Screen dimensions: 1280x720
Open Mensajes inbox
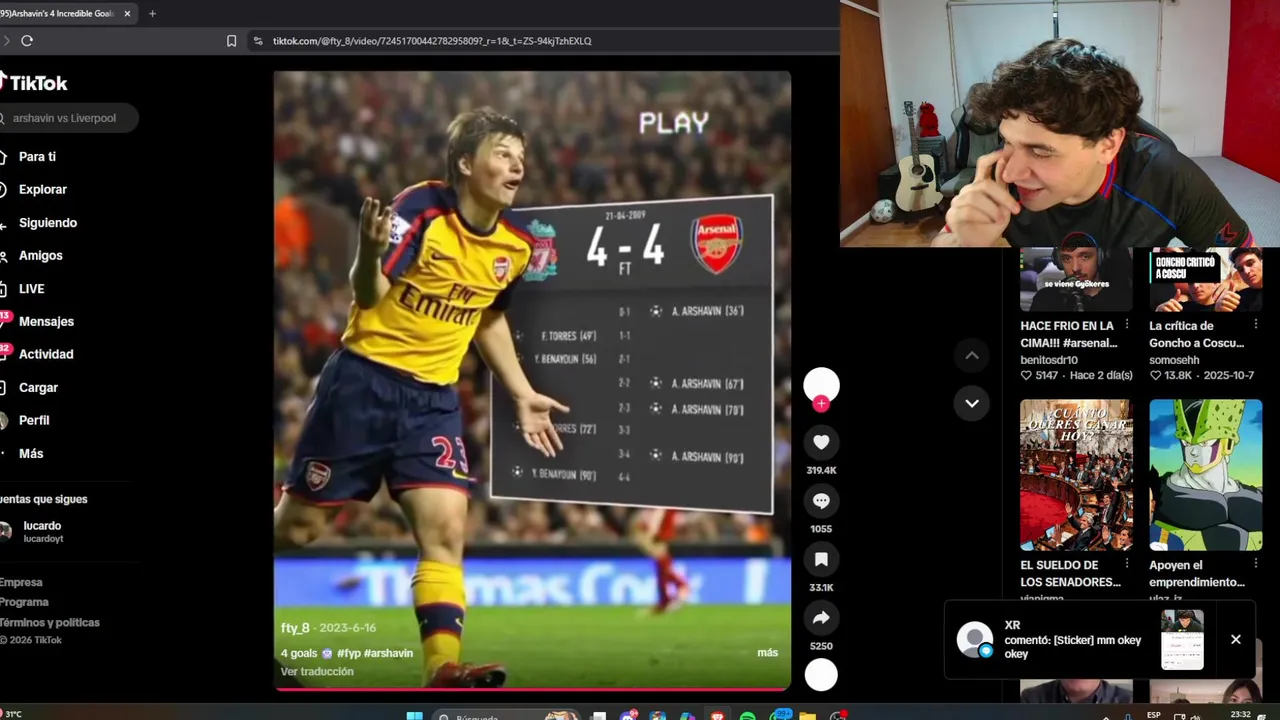[x=46, y=321]
